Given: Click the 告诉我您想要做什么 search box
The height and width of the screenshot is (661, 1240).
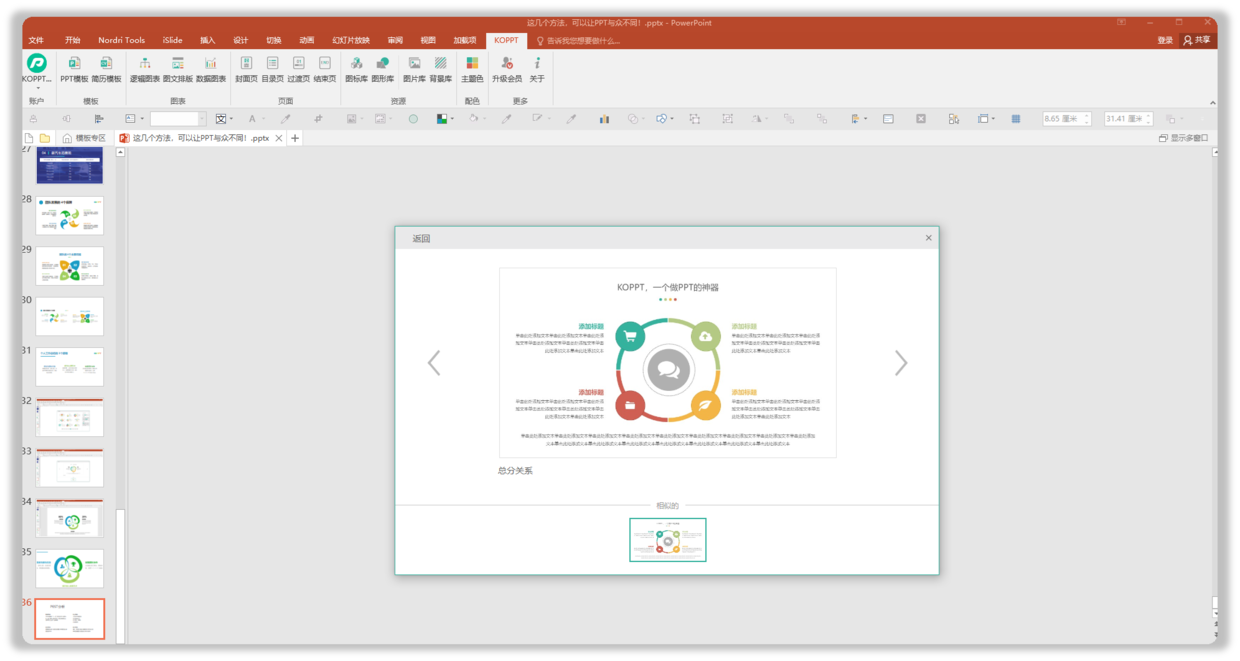Looking at the screenshot, I should point(579,40).
